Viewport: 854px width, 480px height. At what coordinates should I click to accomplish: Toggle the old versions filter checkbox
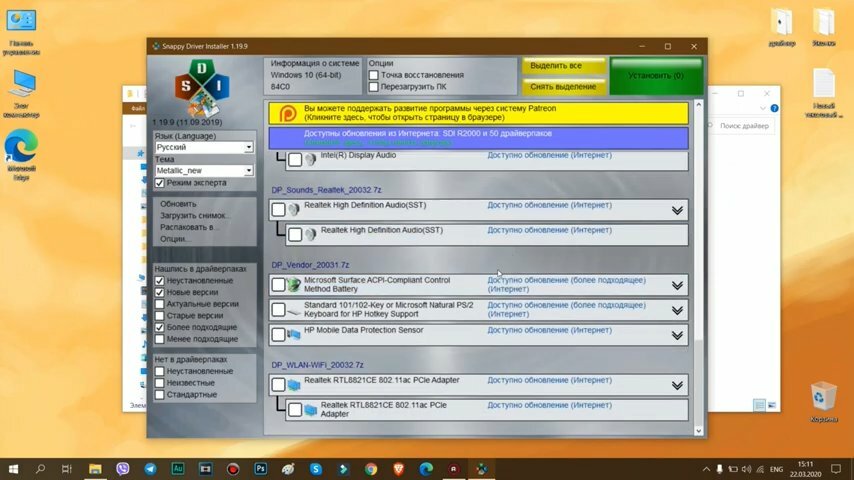[x=160, y=315]
